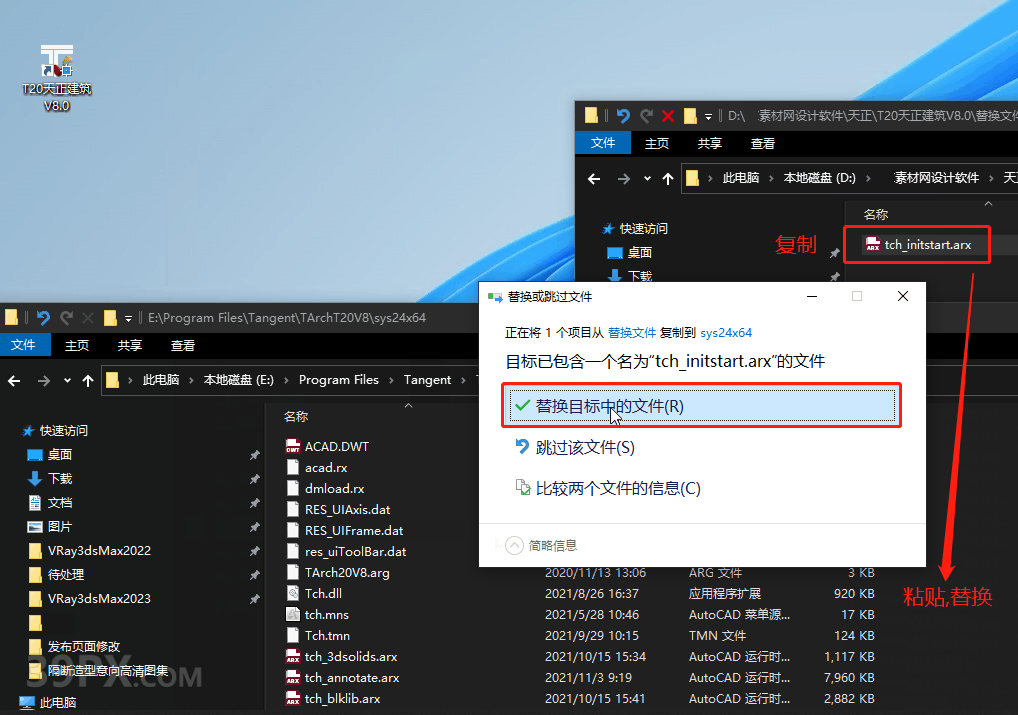Select RES_UIAxis.dat file in list

[x=338, y=510]
